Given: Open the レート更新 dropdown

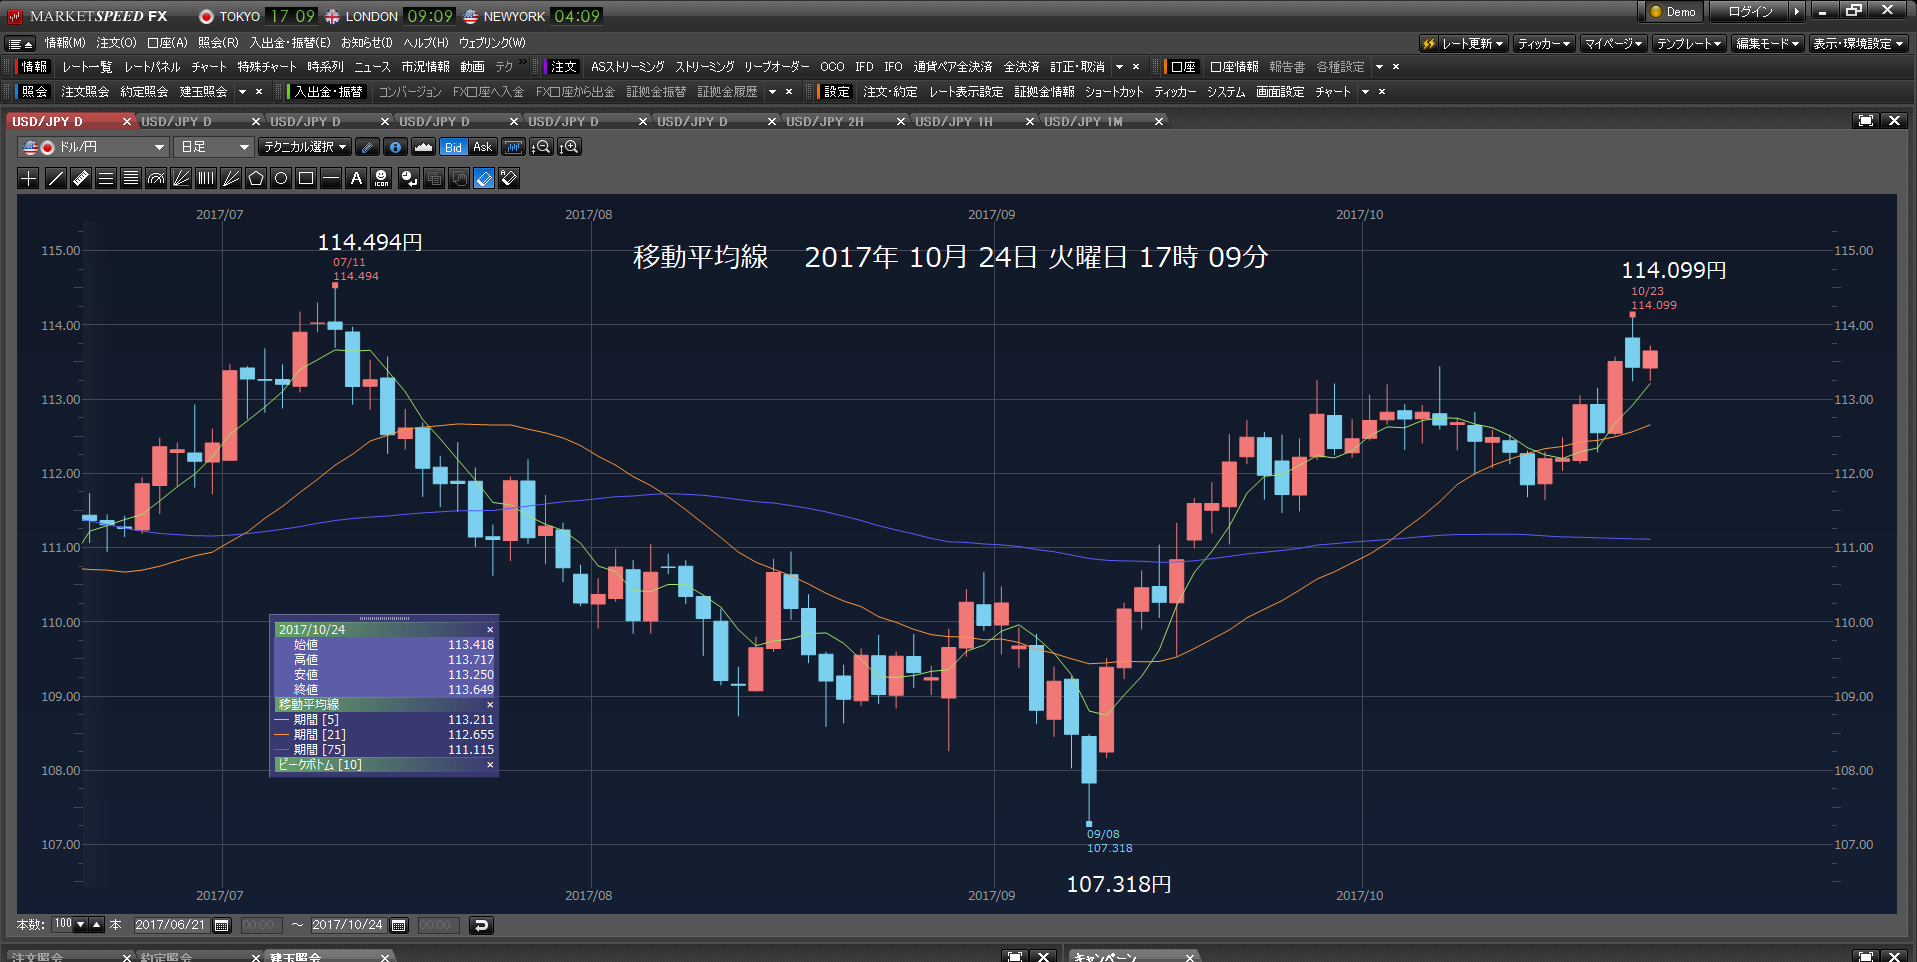Looking at the screenshot, I should click(x=1464, y=43).
